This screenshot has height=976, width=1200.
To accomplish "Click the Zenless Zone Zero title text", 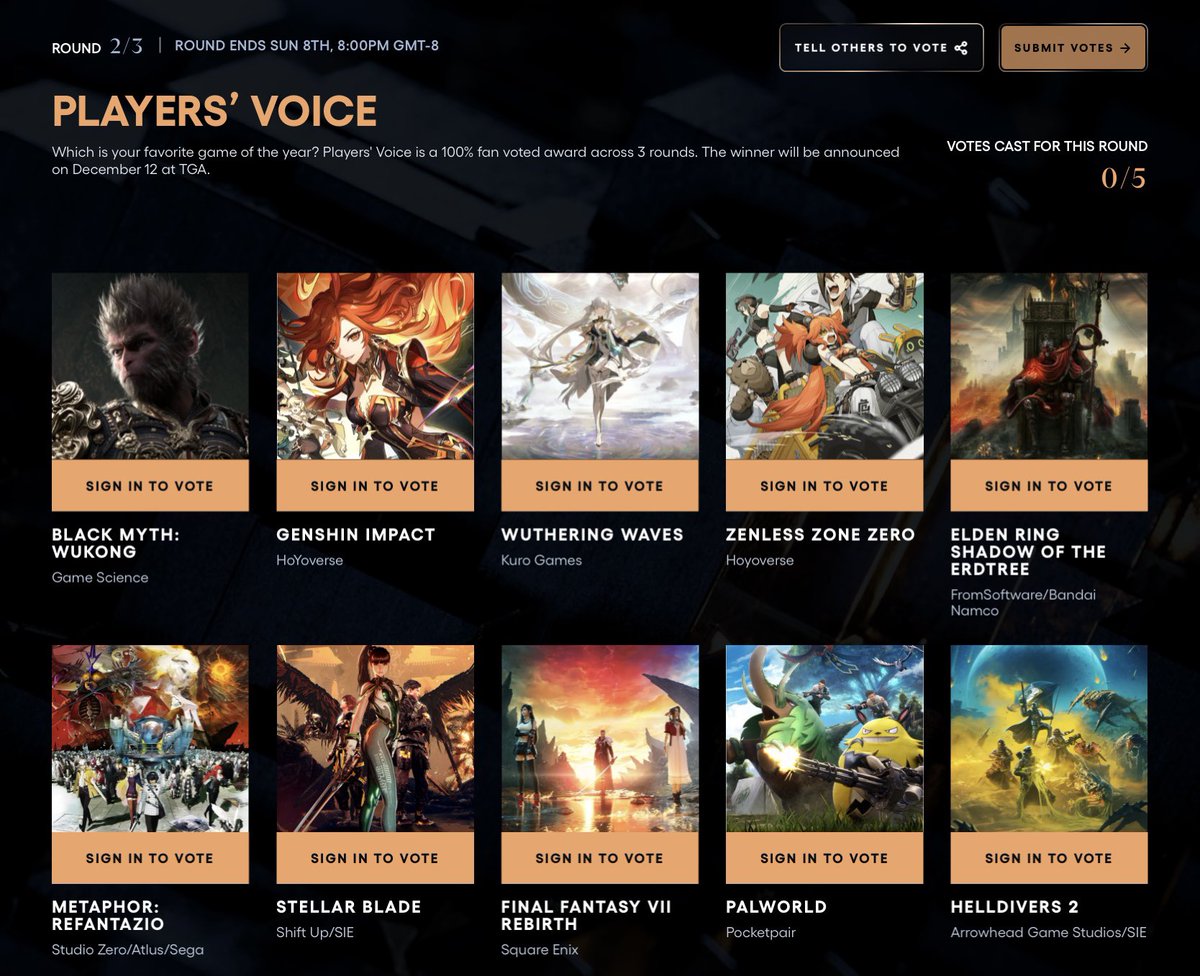I will tap(820, 535).
